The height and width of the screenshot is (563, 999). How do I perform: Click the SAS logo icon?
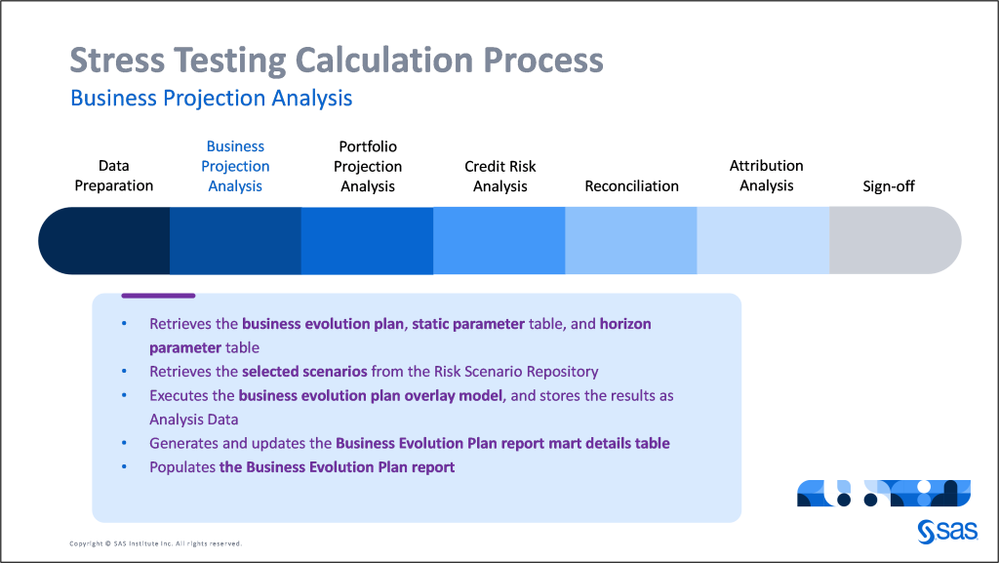click(x=943, y=532)
